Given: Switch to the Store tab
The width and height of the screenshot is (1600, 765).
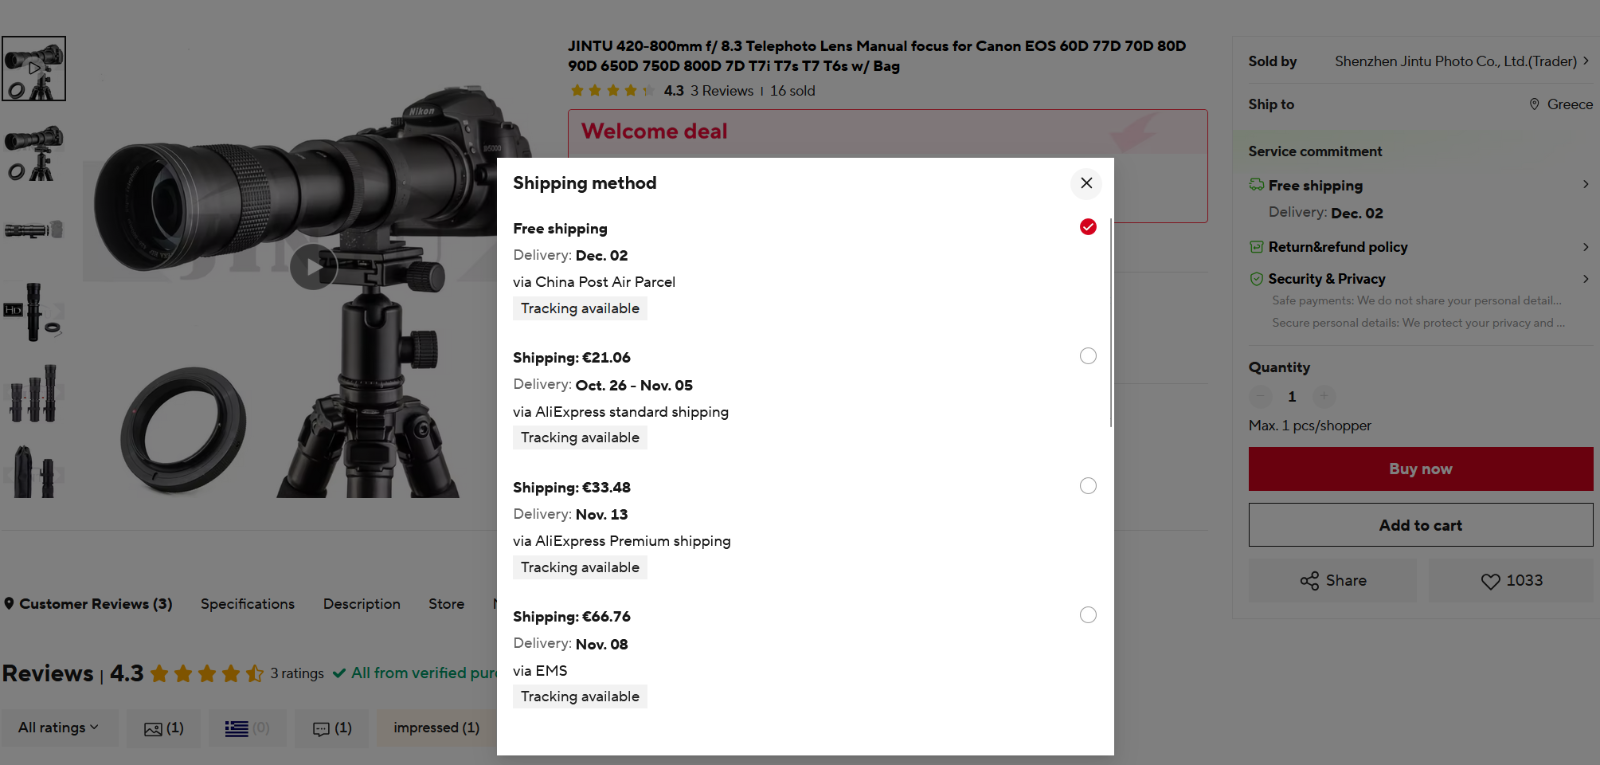Looking at the screenshot, I should 446,604.
